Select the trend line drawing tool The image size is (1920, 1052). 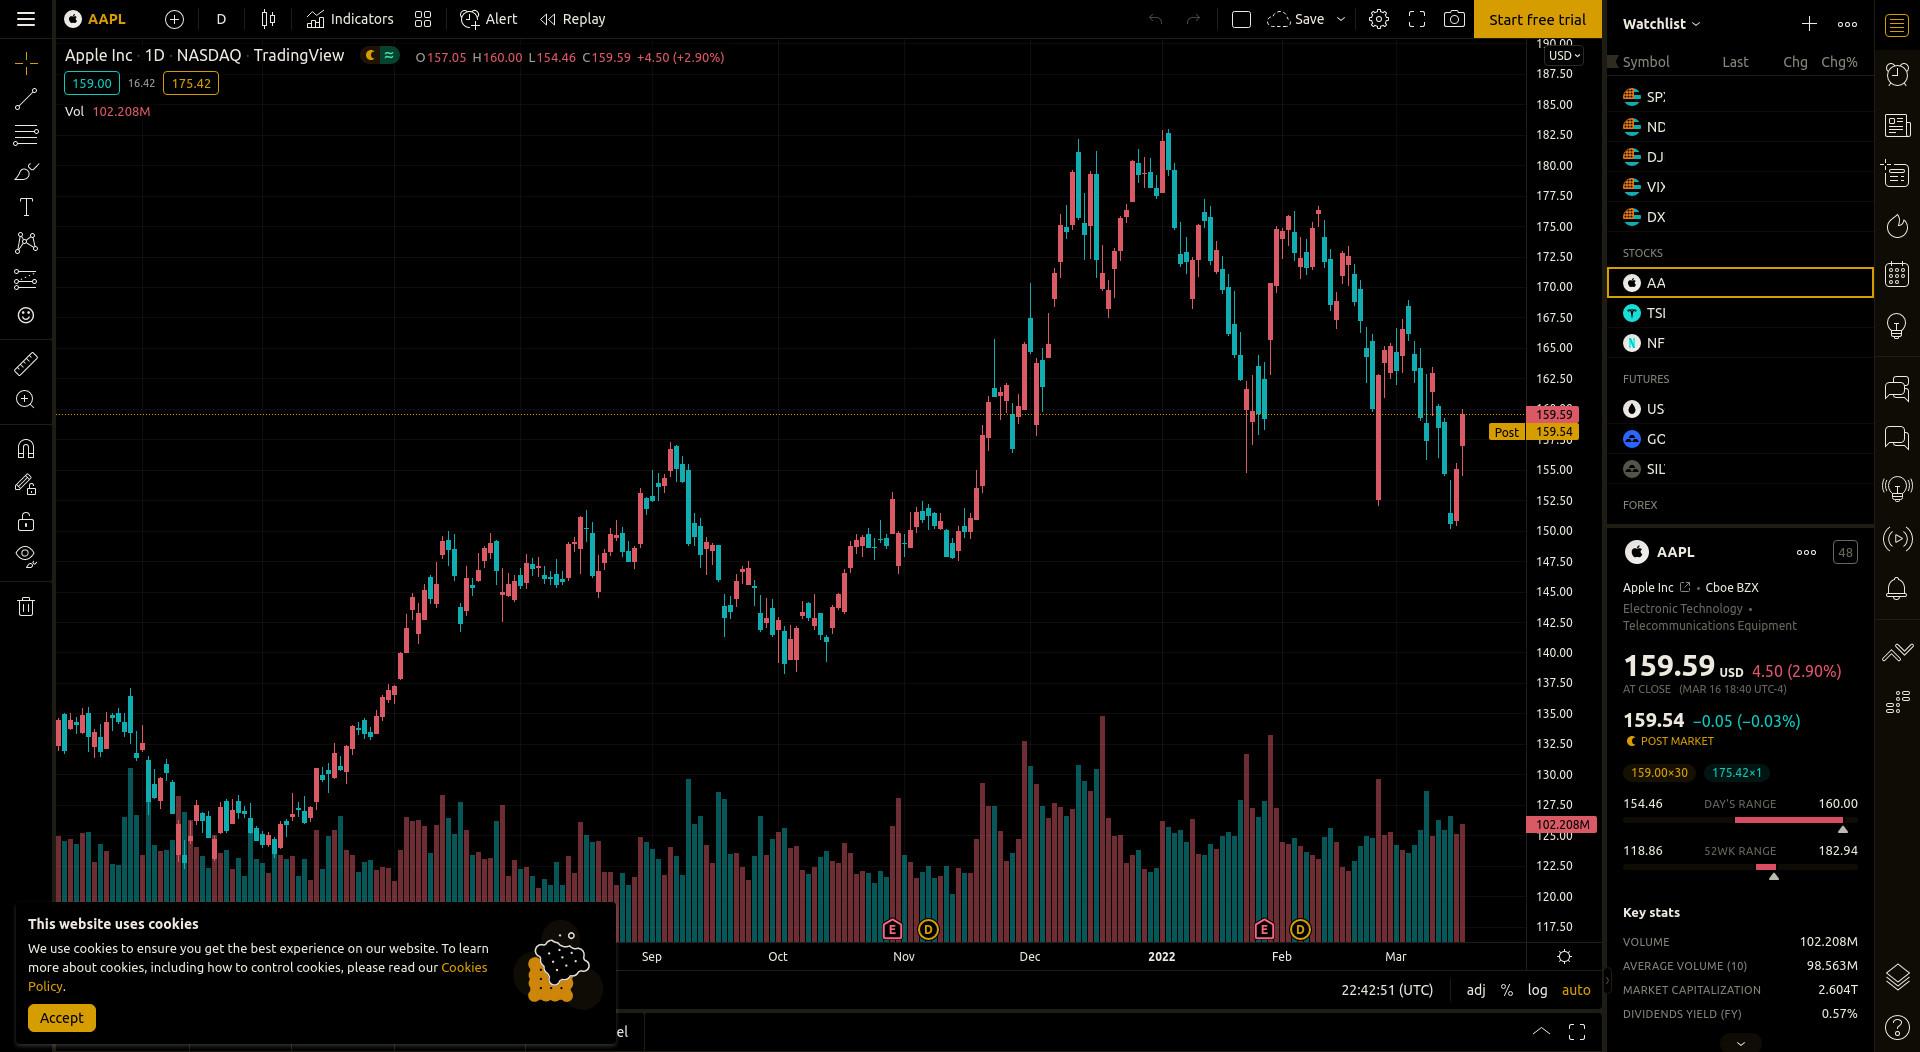26,98
